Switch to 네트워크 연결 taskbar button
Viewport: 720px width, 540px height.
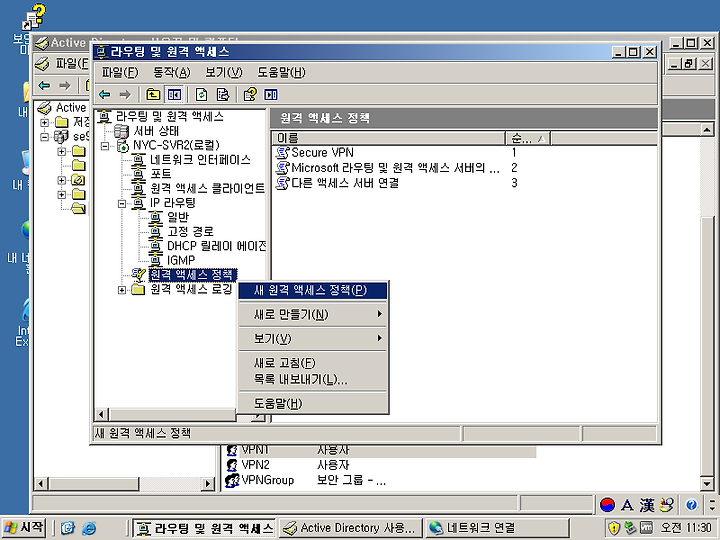(x=497, y=528)
